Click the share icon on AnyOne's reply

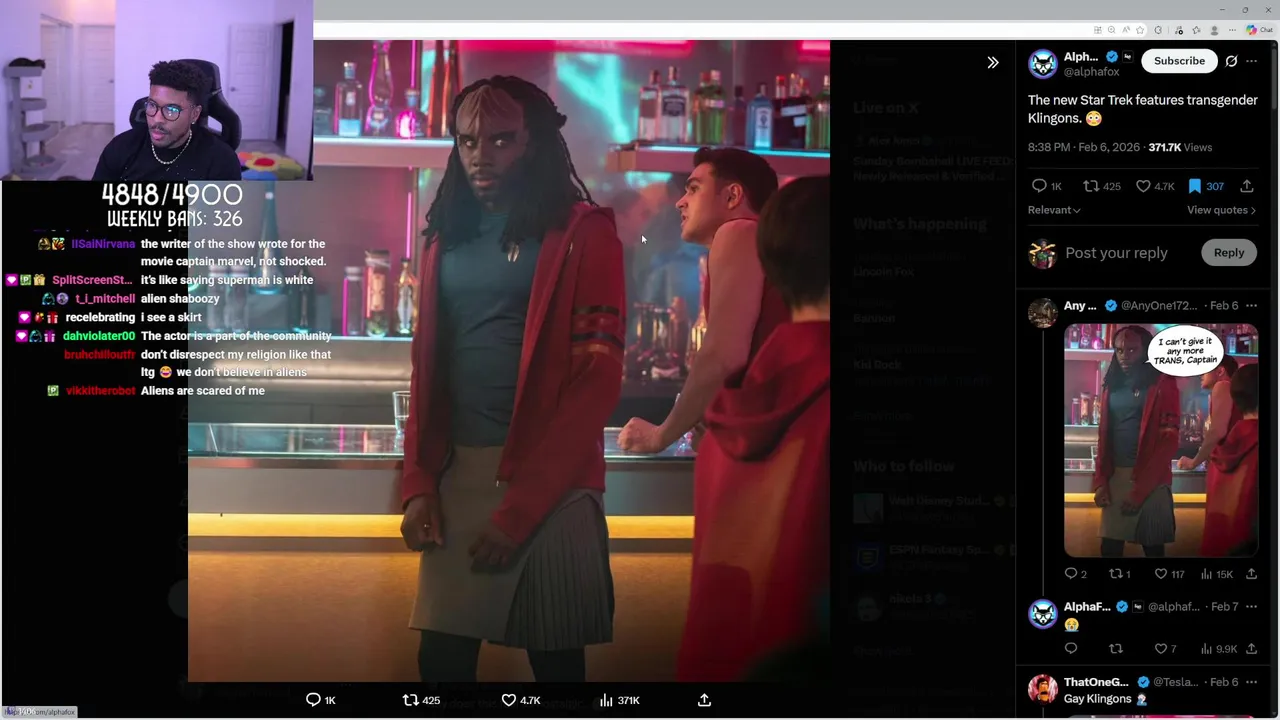(1251, 574)
